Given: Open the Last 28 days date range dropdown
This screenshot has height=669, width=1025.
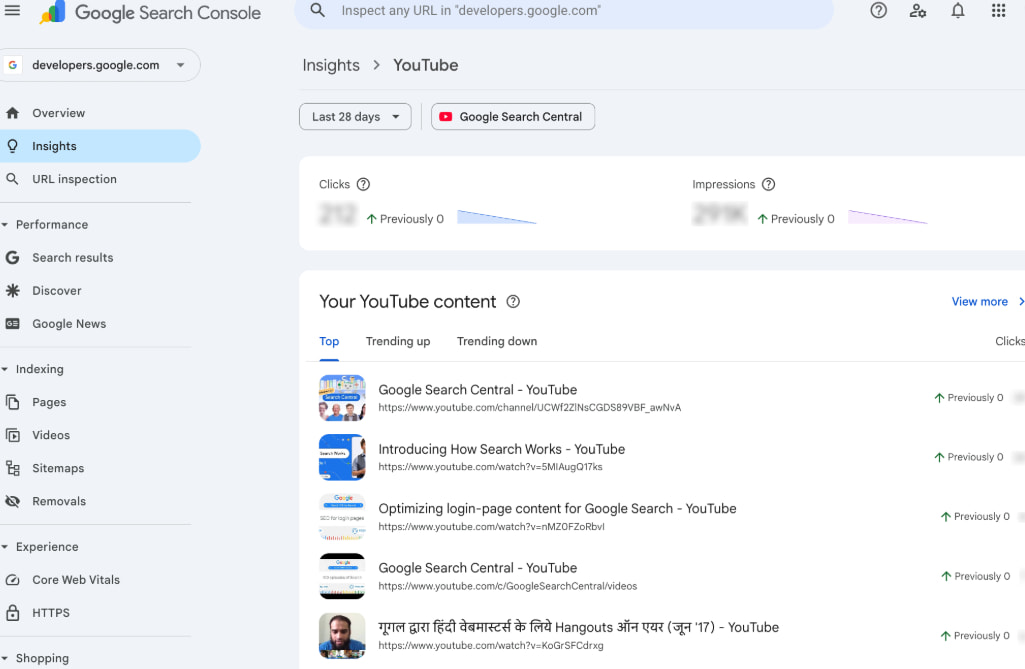Looking at the screenshot, I should pos(355,116).
